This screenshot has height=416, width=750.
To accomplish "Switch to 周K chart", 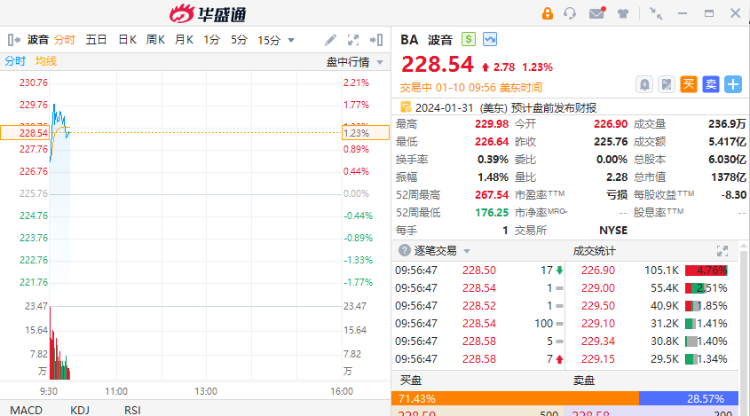I will click(155, 40).
